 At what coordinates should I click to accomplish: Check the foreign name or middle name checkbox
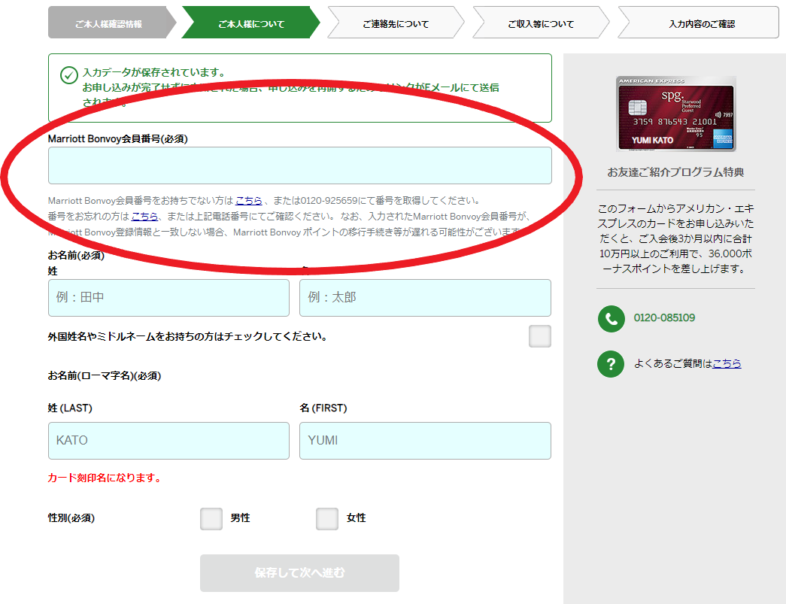(x=540, y=336)
